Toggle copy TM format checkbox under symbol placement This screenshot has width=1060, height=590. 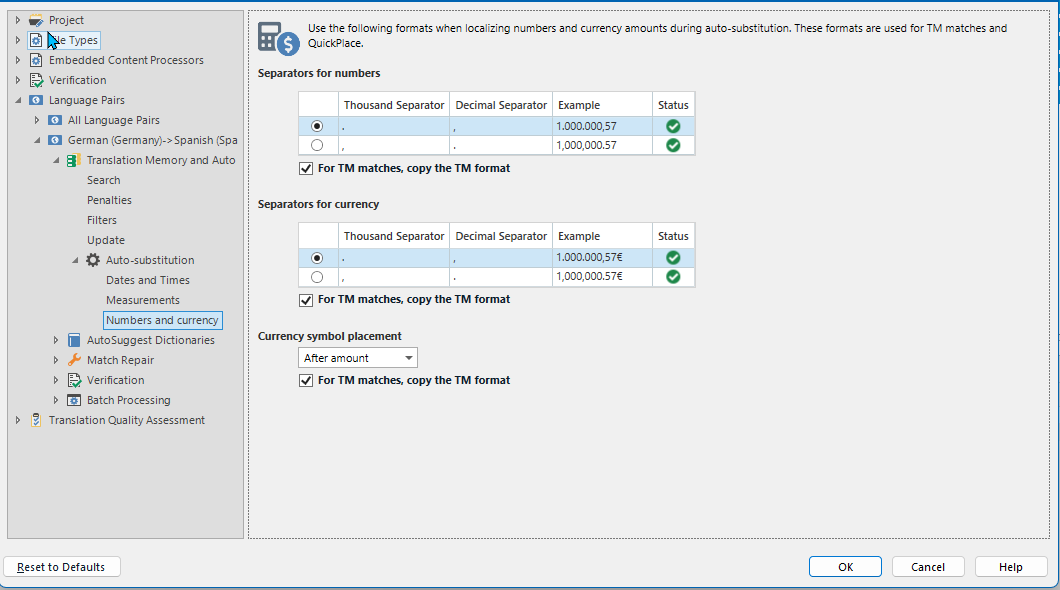tap(306, 381)
